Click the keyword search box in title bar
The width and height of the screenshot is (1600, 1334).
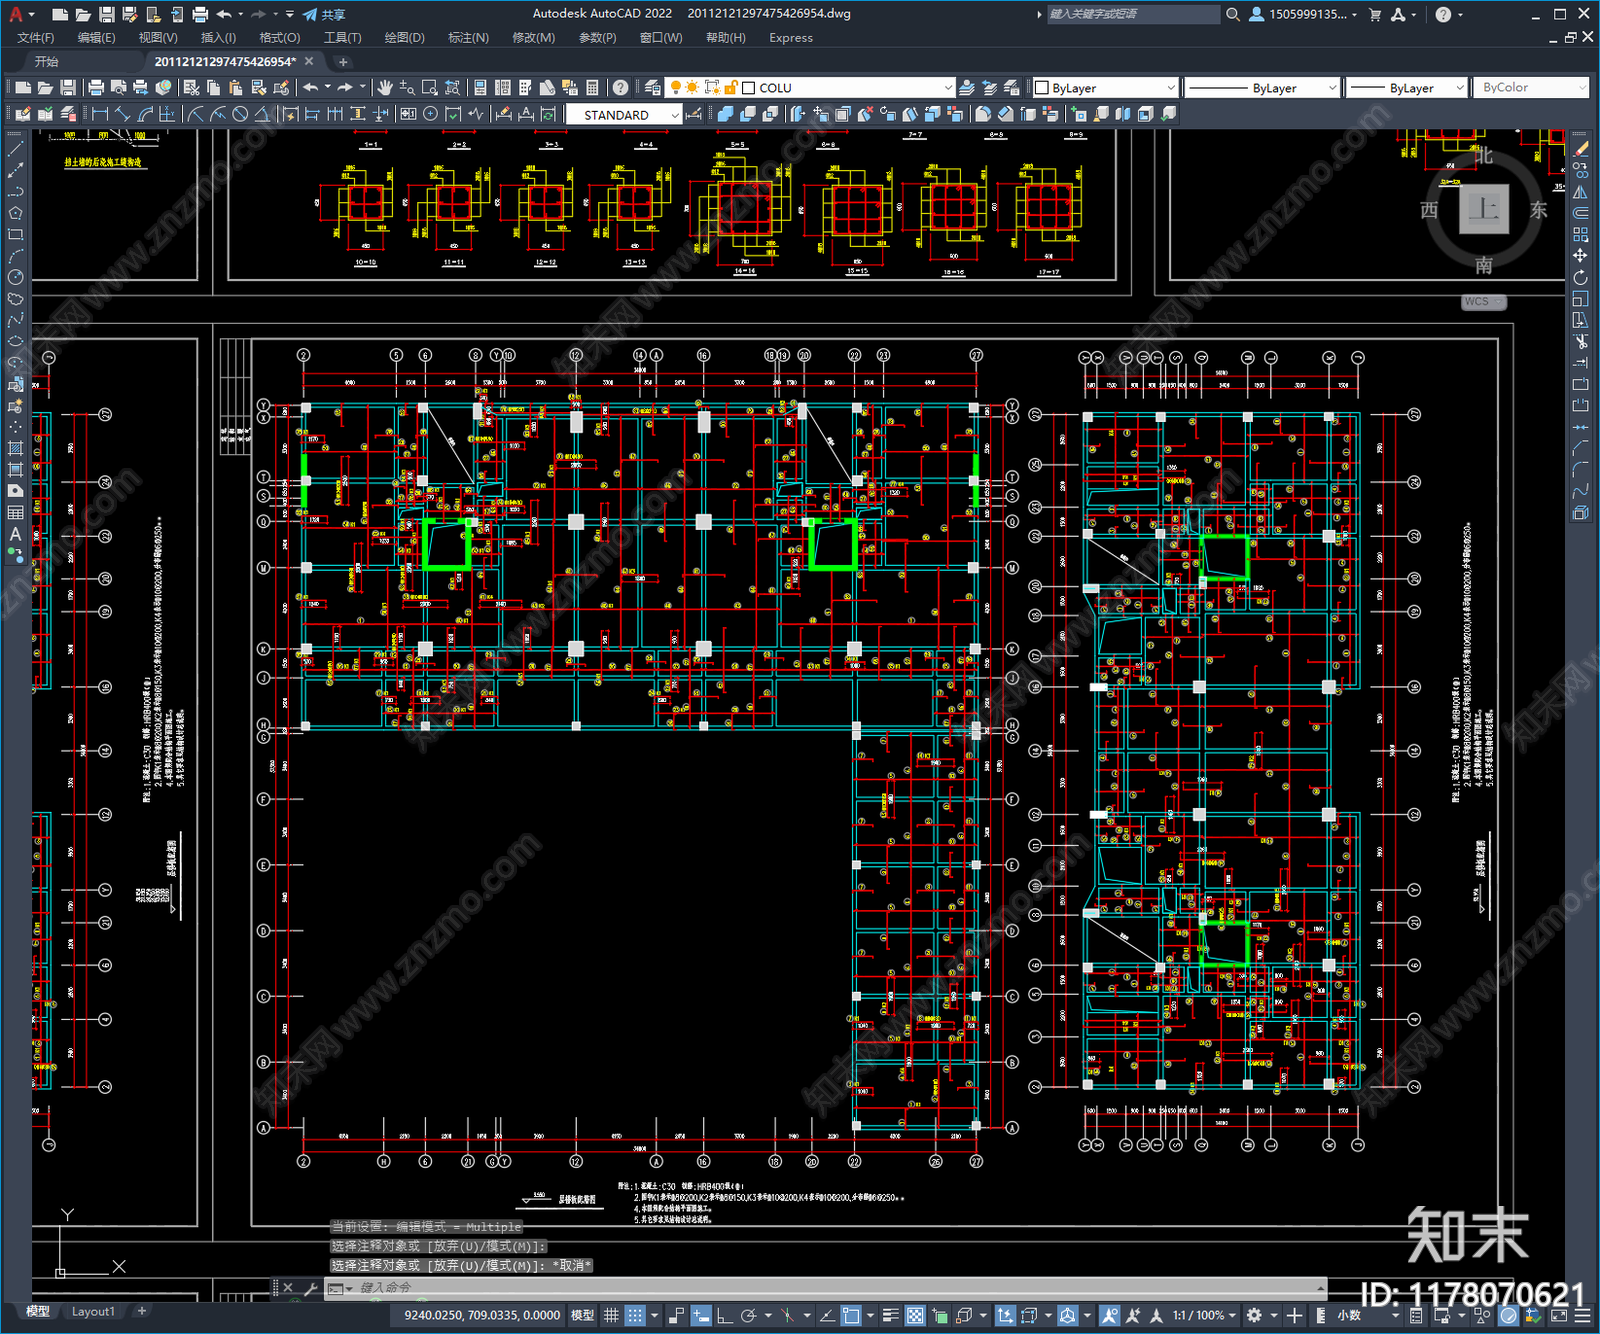click(1132, 14)
